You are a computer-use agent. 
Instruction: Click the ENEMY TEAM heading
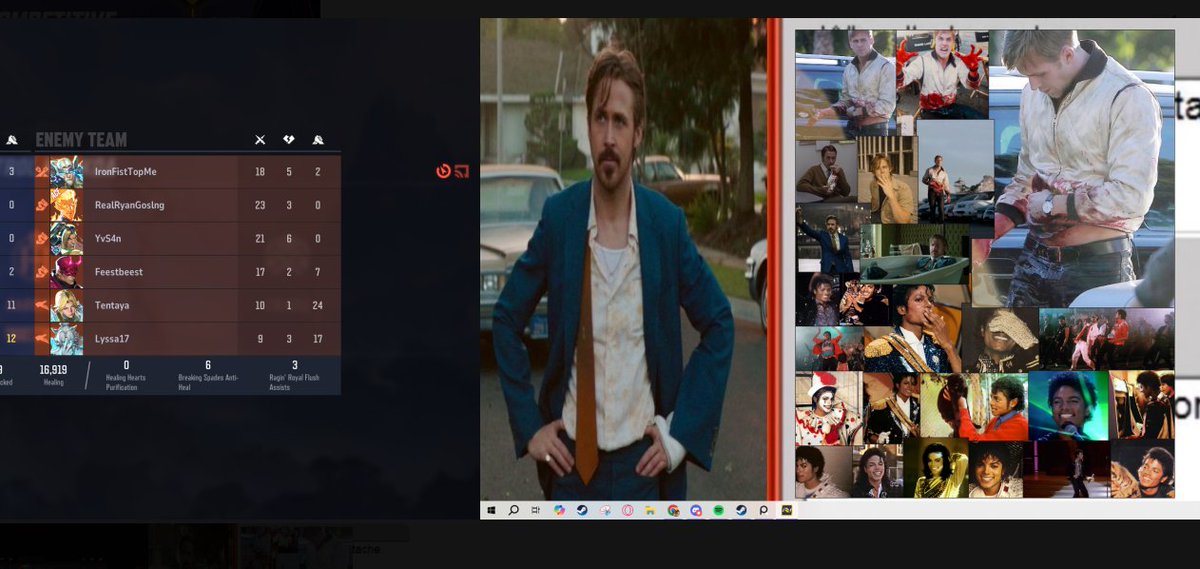point(81,140)
